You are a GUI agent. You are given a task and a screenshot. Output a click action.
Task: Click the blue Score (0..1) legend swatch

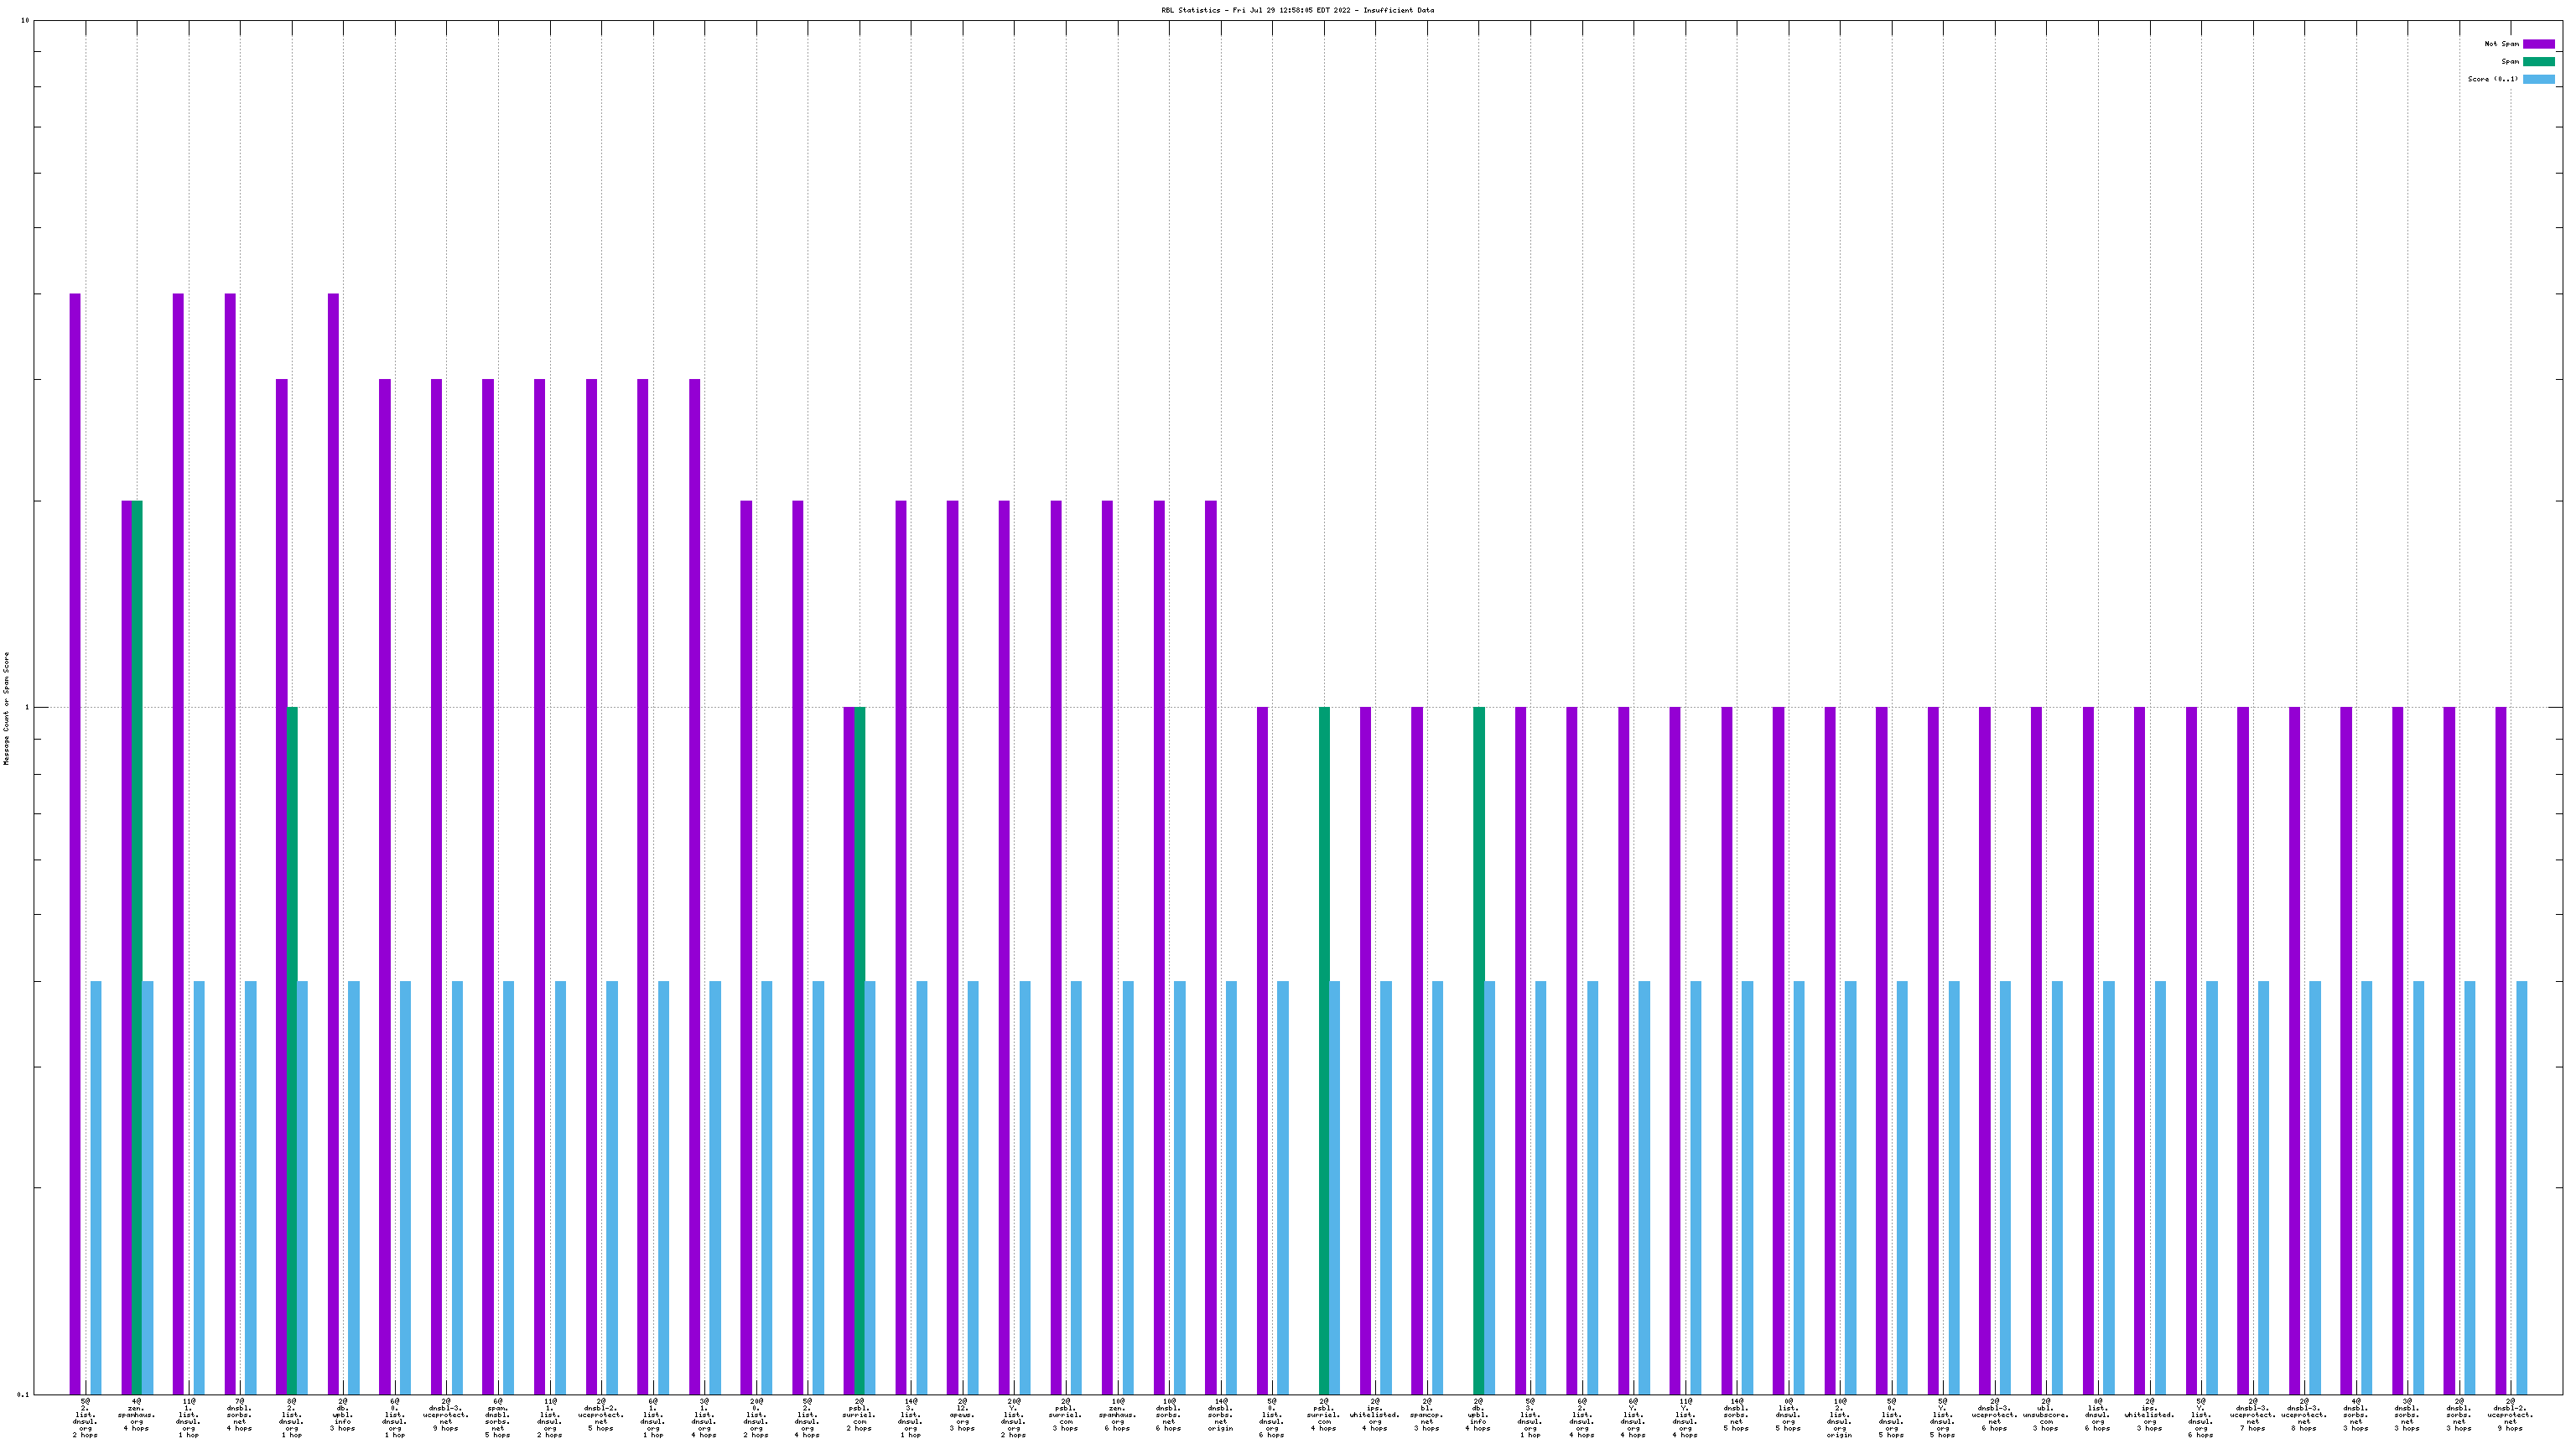tap(2538, 79)
